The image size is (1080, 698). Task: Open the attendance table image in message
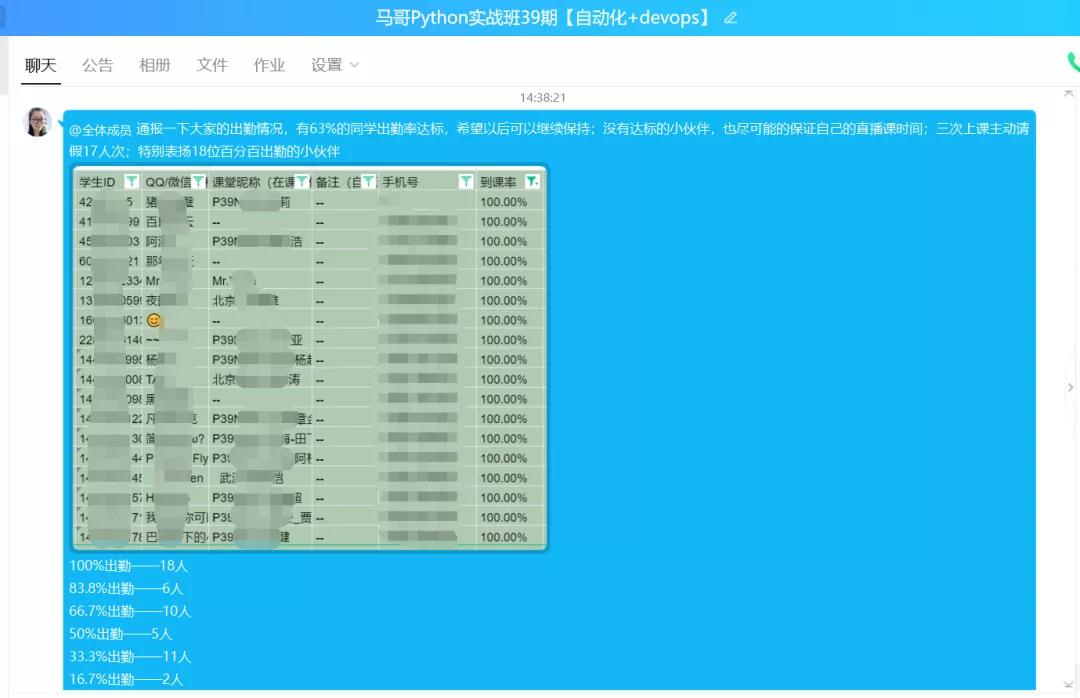[x=310, y=360]
